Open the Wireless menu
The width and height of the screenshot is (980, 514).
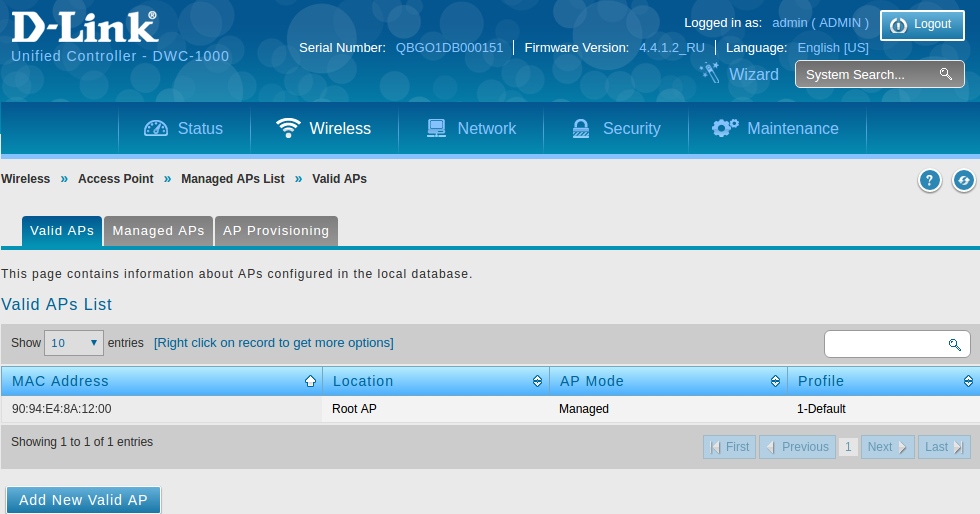324,129
